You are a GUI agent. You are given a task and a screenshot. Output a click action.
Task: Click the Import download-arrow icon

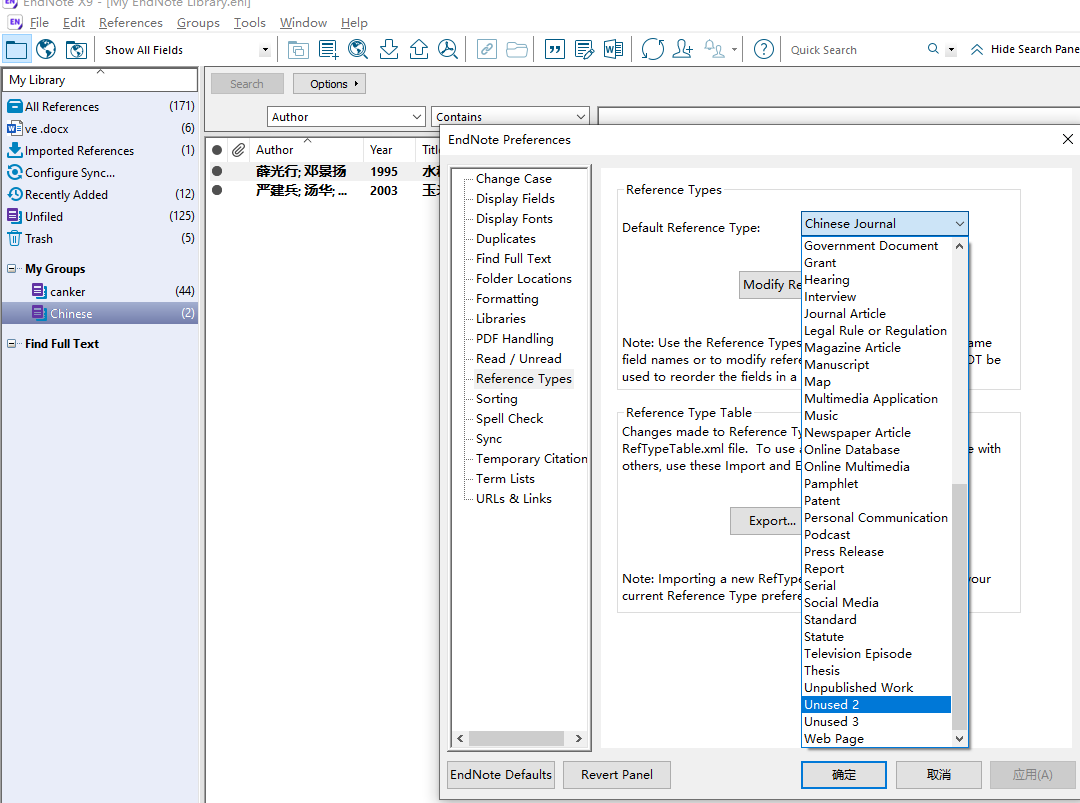(x=388, y=50)
